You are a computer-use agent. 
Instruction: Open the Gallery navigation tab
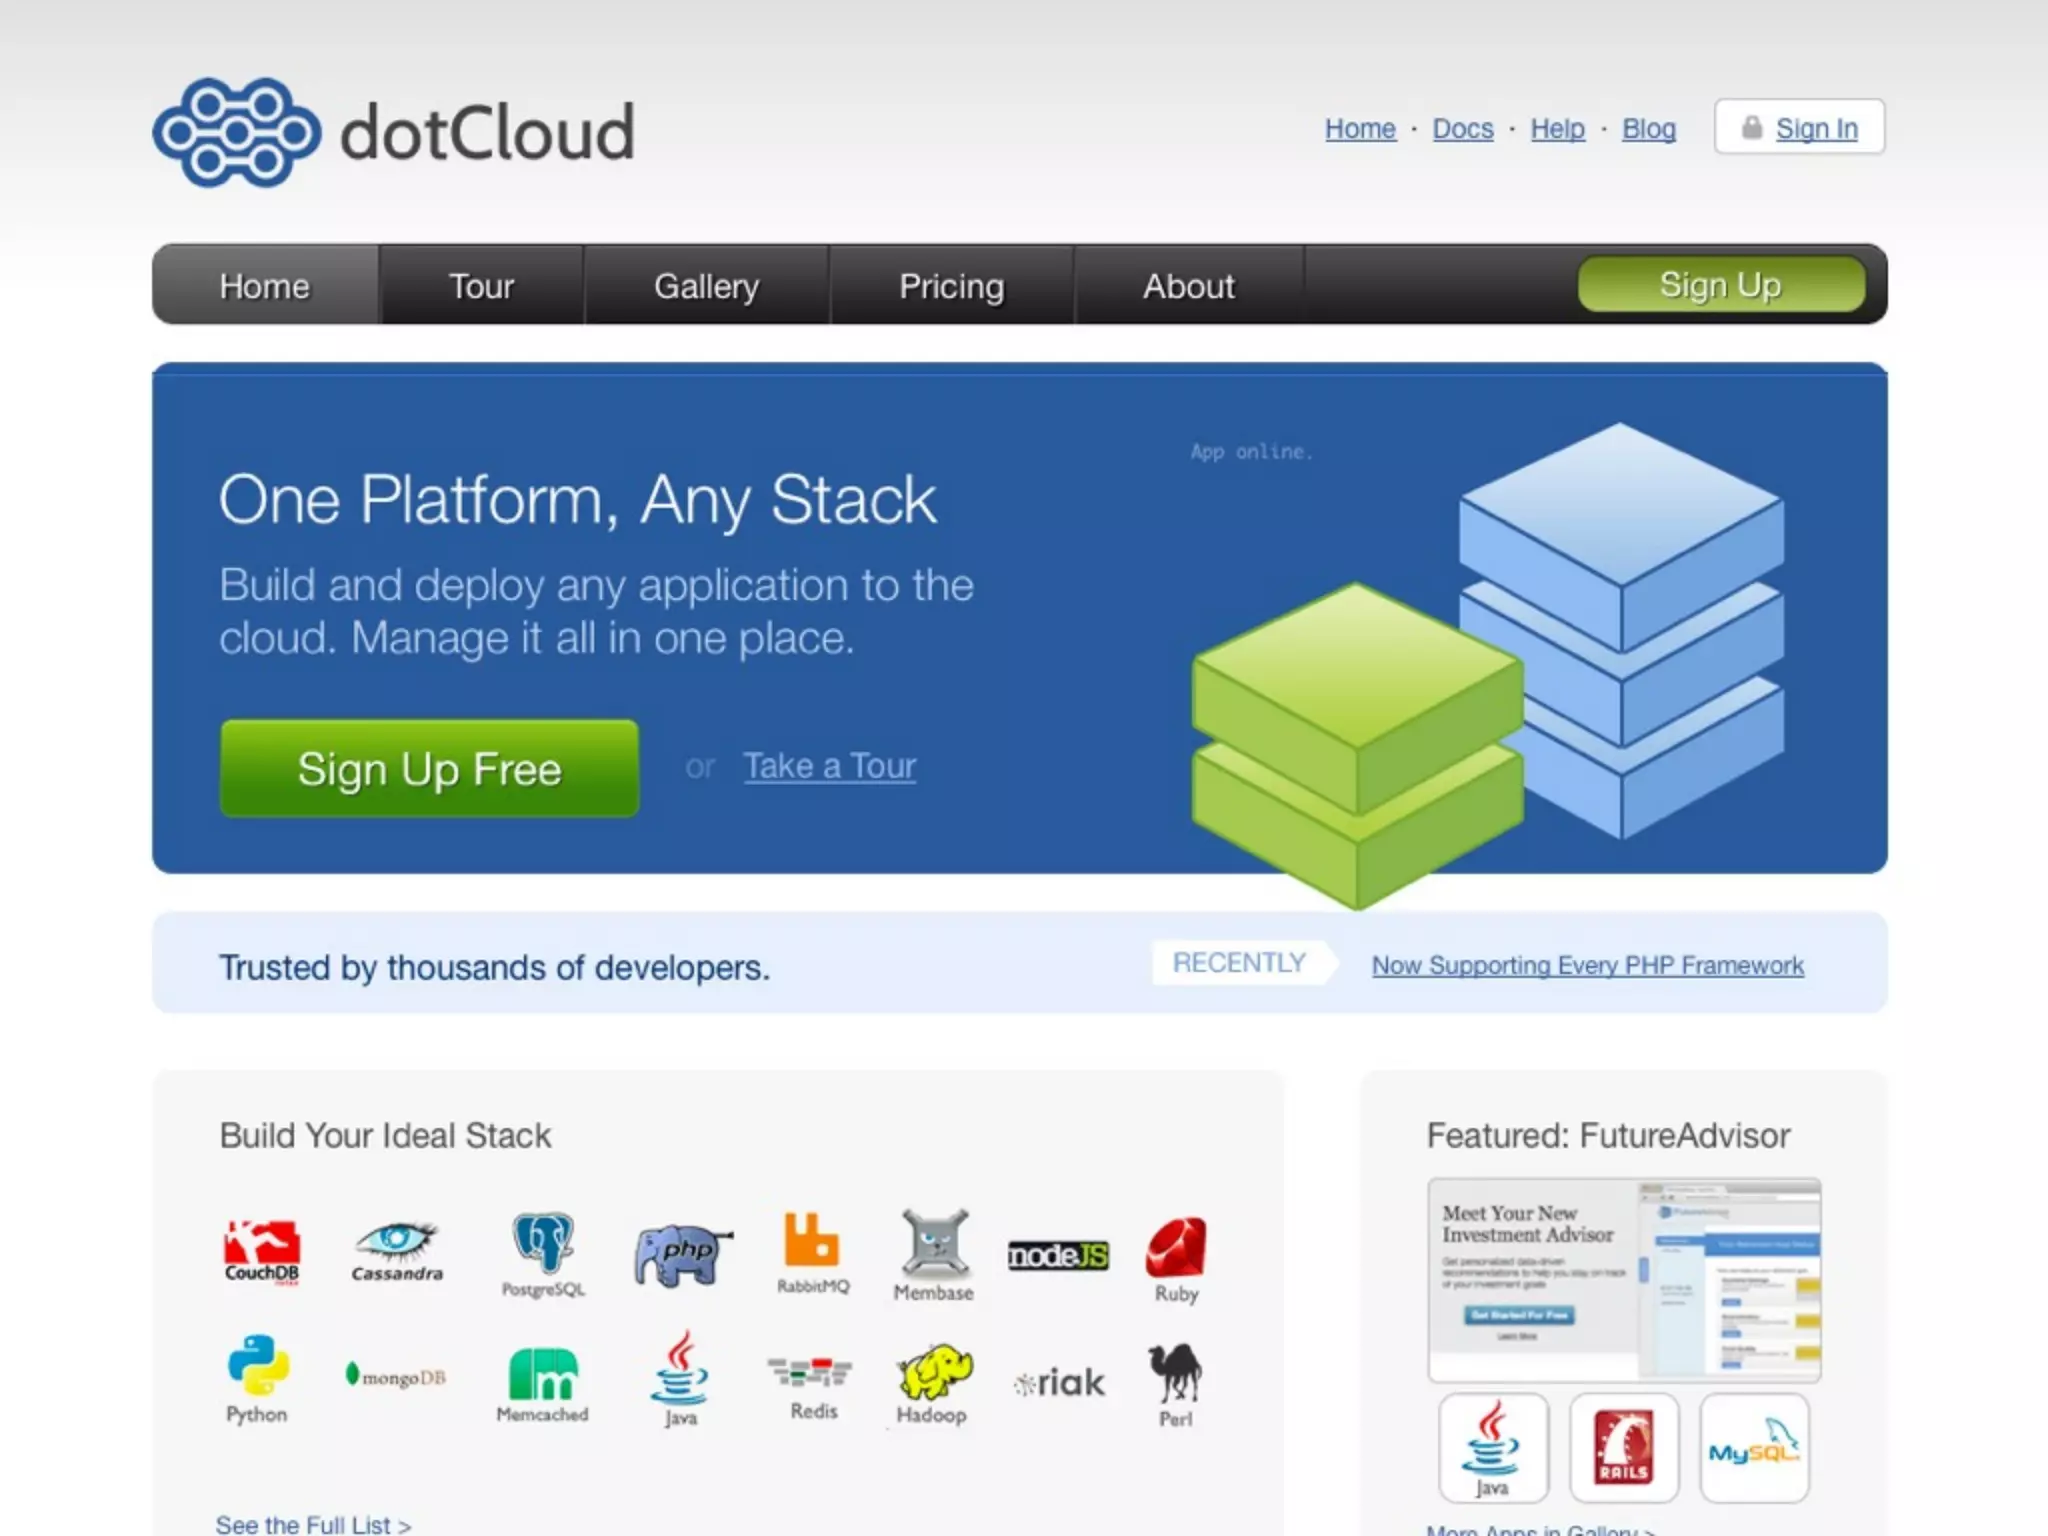(x=706, y=286)
